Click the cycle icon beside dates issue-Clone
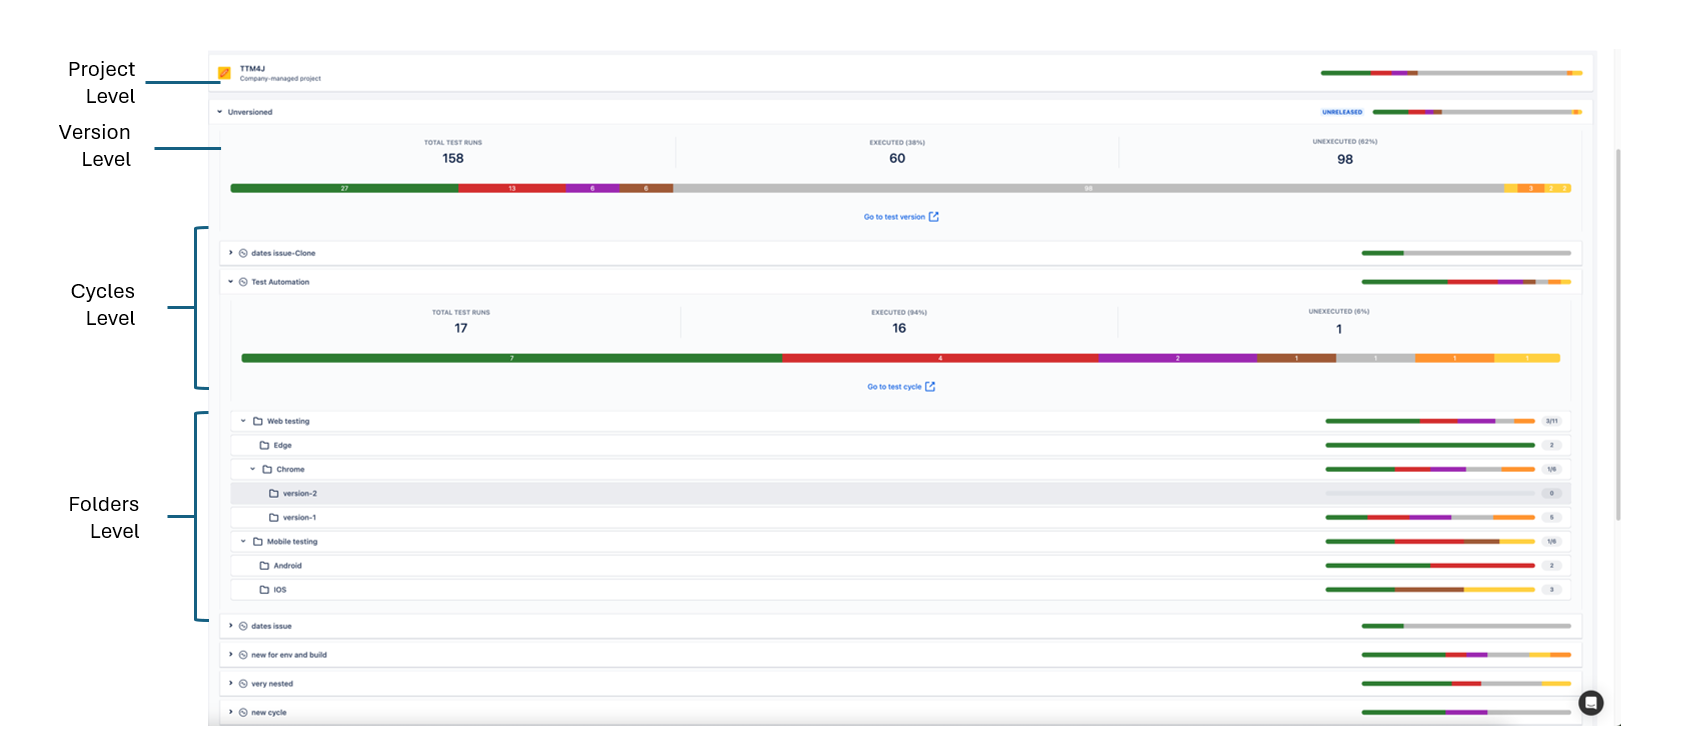The height and width of the screenshot is (750, 1686). 243,253
